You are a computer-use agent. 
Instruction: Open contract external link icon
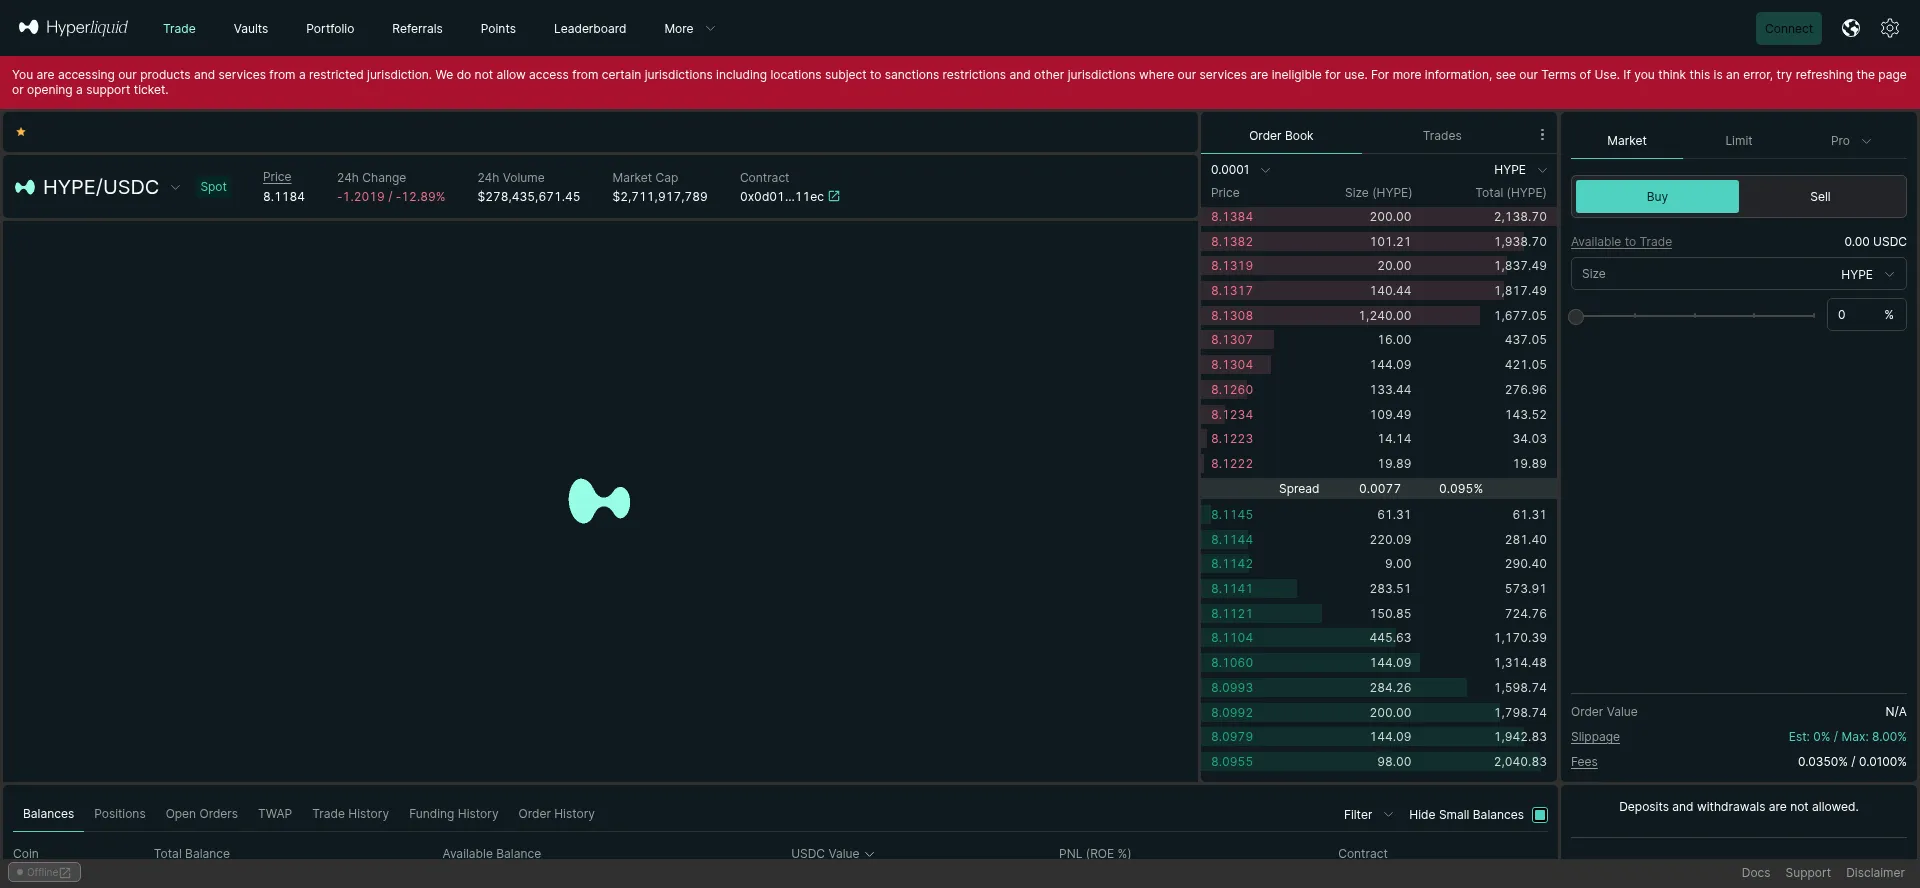(x=834, y=197)
